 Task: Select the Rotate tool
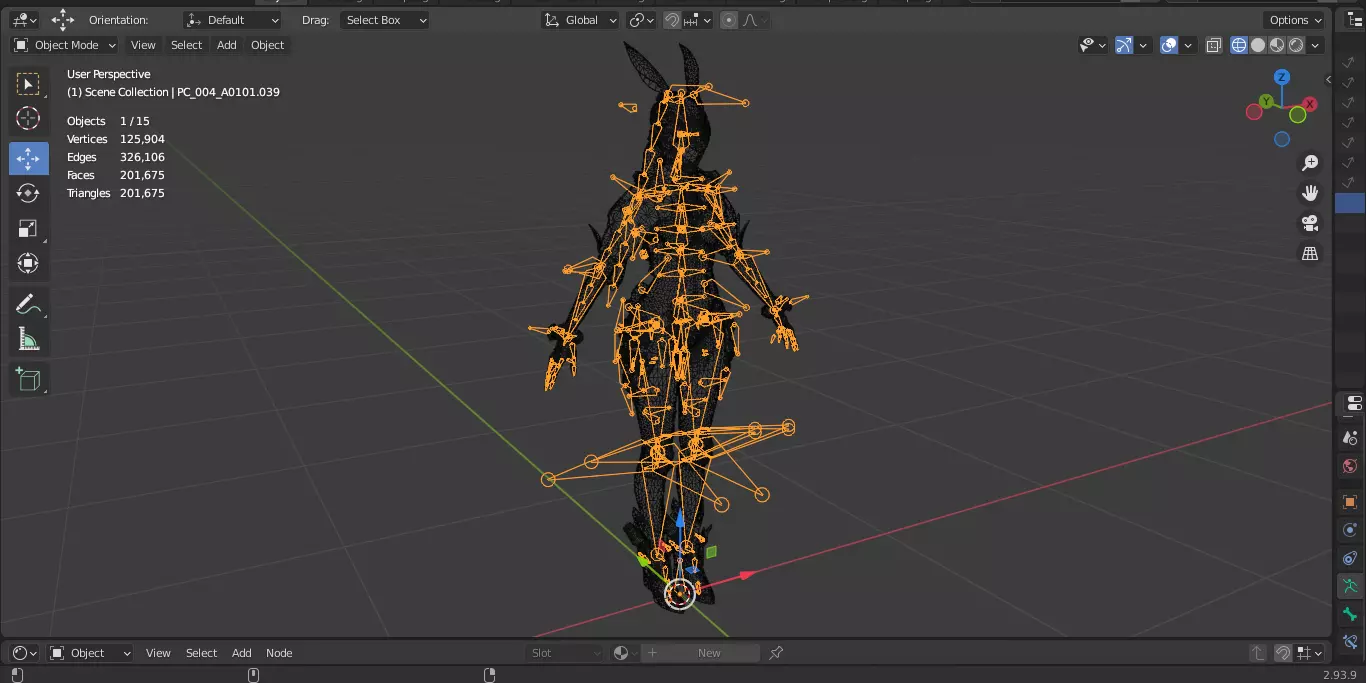28,193
